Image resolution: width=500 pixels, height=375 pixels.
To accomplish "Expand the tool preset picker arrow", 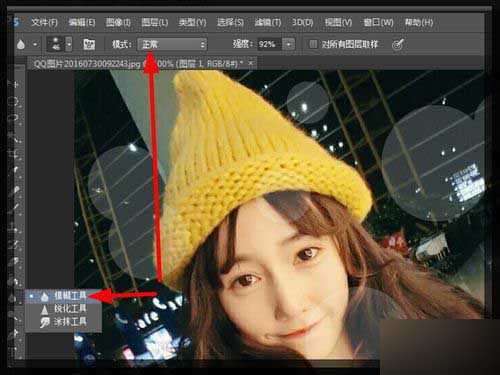I will point(35,44).
